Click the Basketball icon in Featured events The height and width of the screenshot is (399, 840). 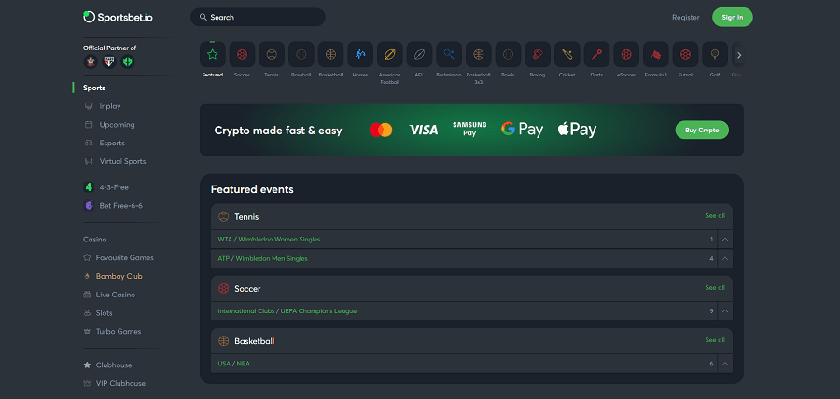(x=223, y=341)
